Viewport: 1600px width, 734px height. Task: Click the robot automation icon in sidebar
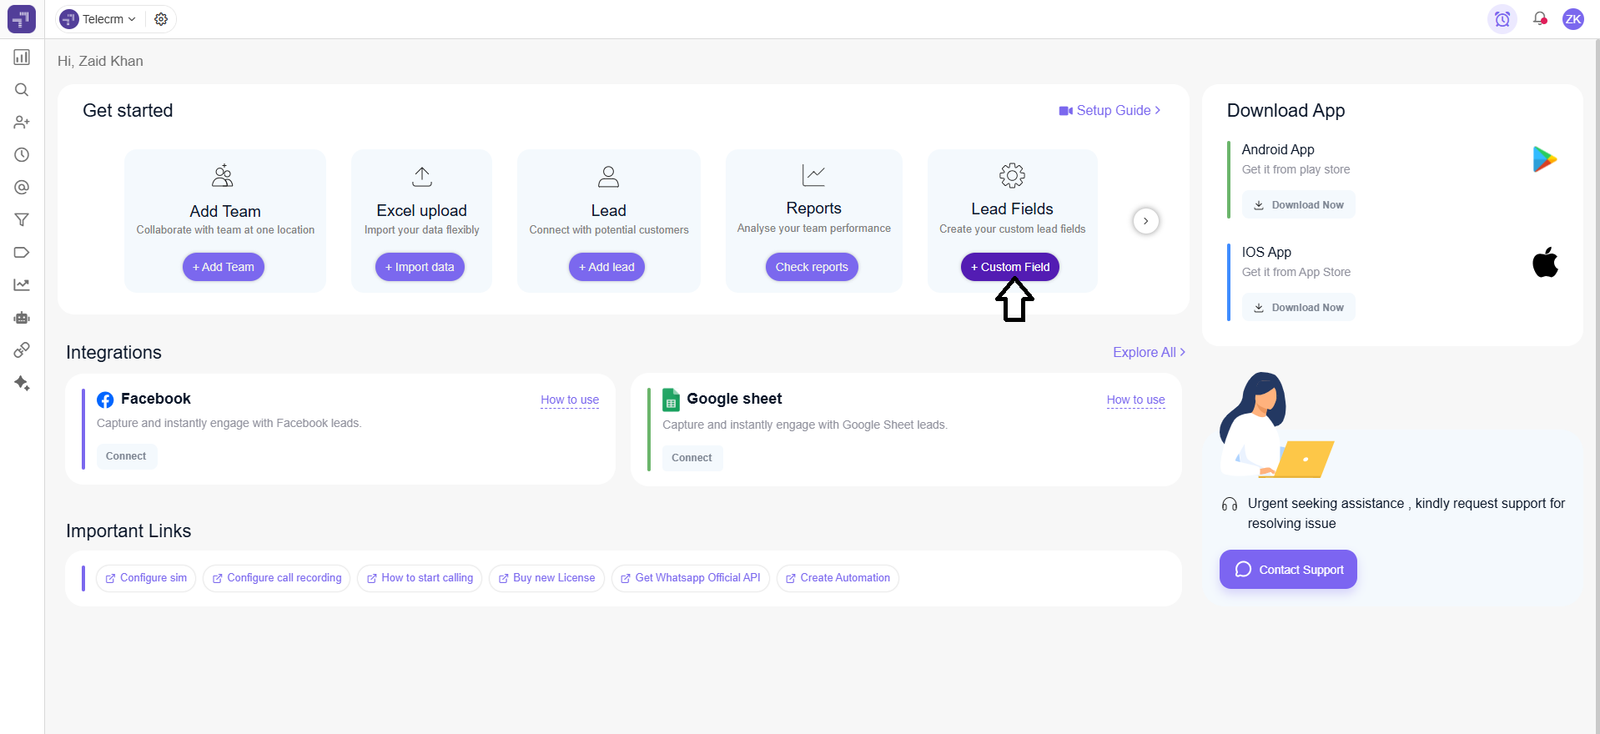[x=21, y=318]
